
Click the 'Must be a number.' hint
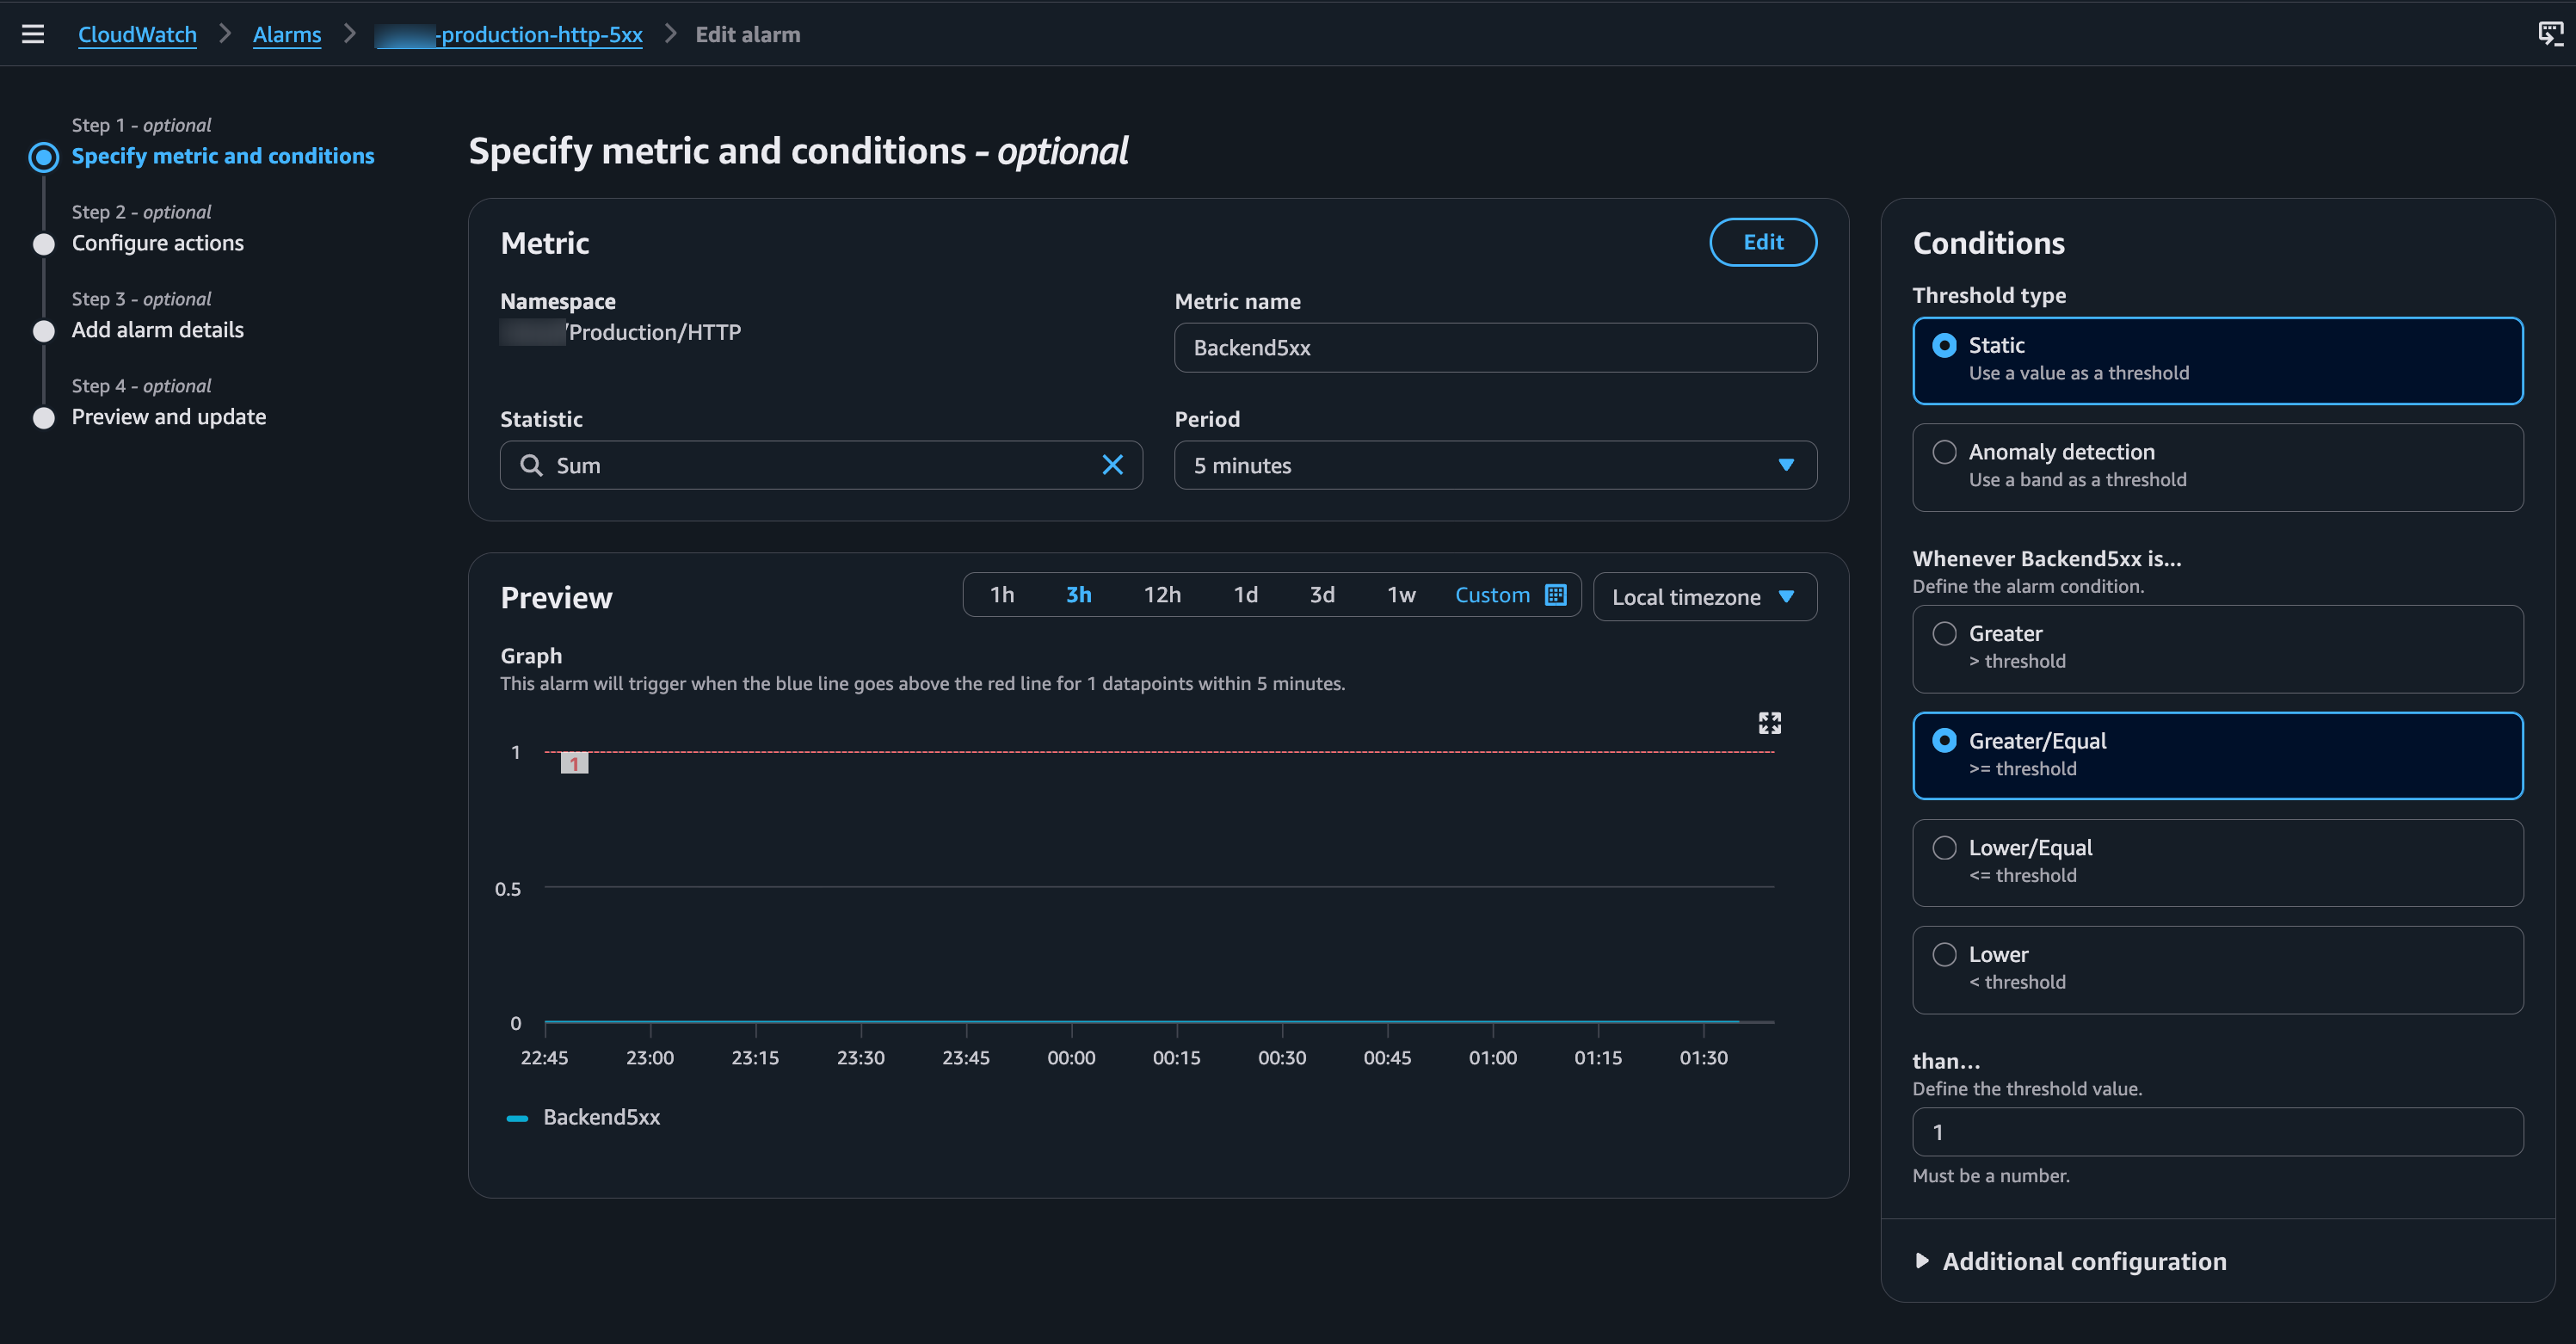pyautogui.click(x=1991, y=1176)
